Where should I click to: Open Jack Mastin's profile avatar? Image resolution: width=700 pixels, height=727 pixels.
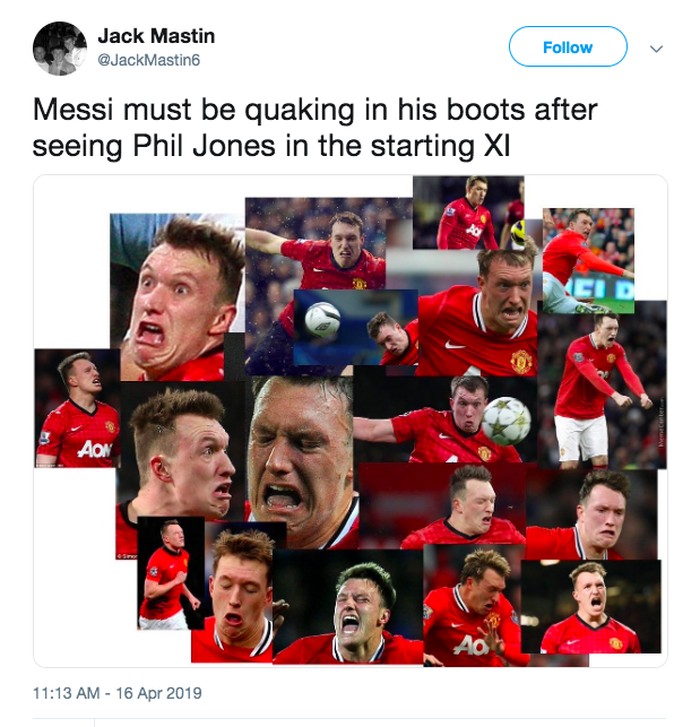[x=60, y=48]
